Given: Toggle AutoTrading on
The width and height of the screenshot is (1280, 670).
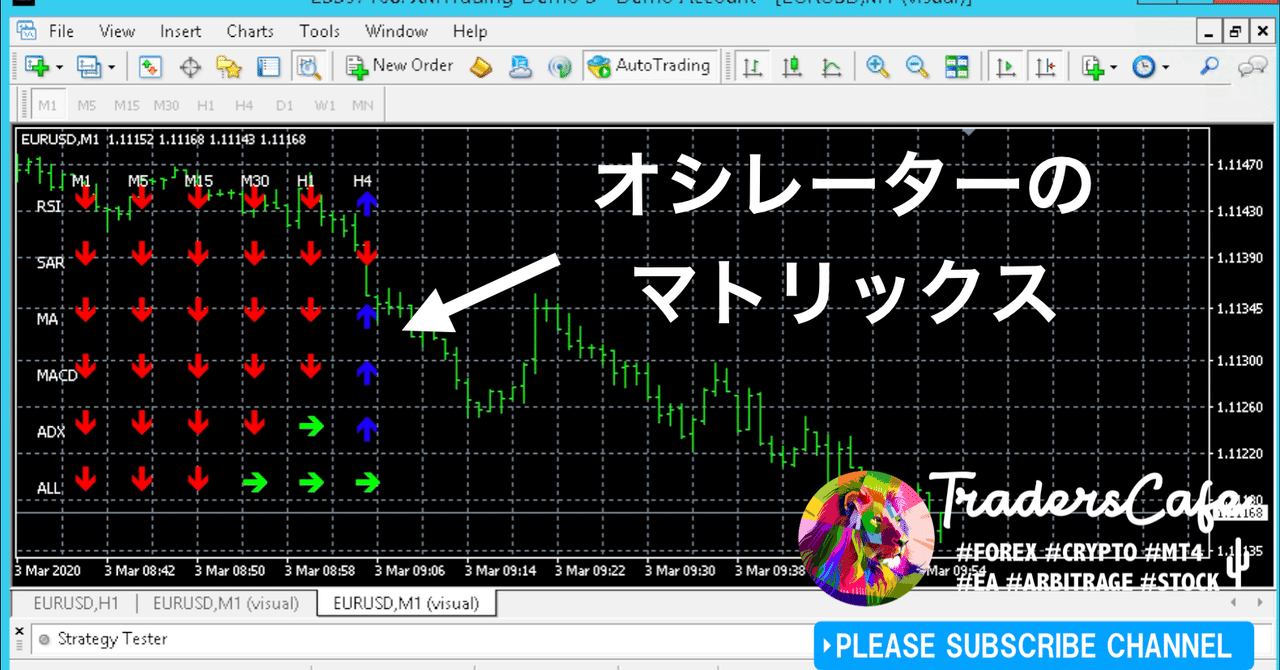Looking at the screenshot, I should (651, 66).
